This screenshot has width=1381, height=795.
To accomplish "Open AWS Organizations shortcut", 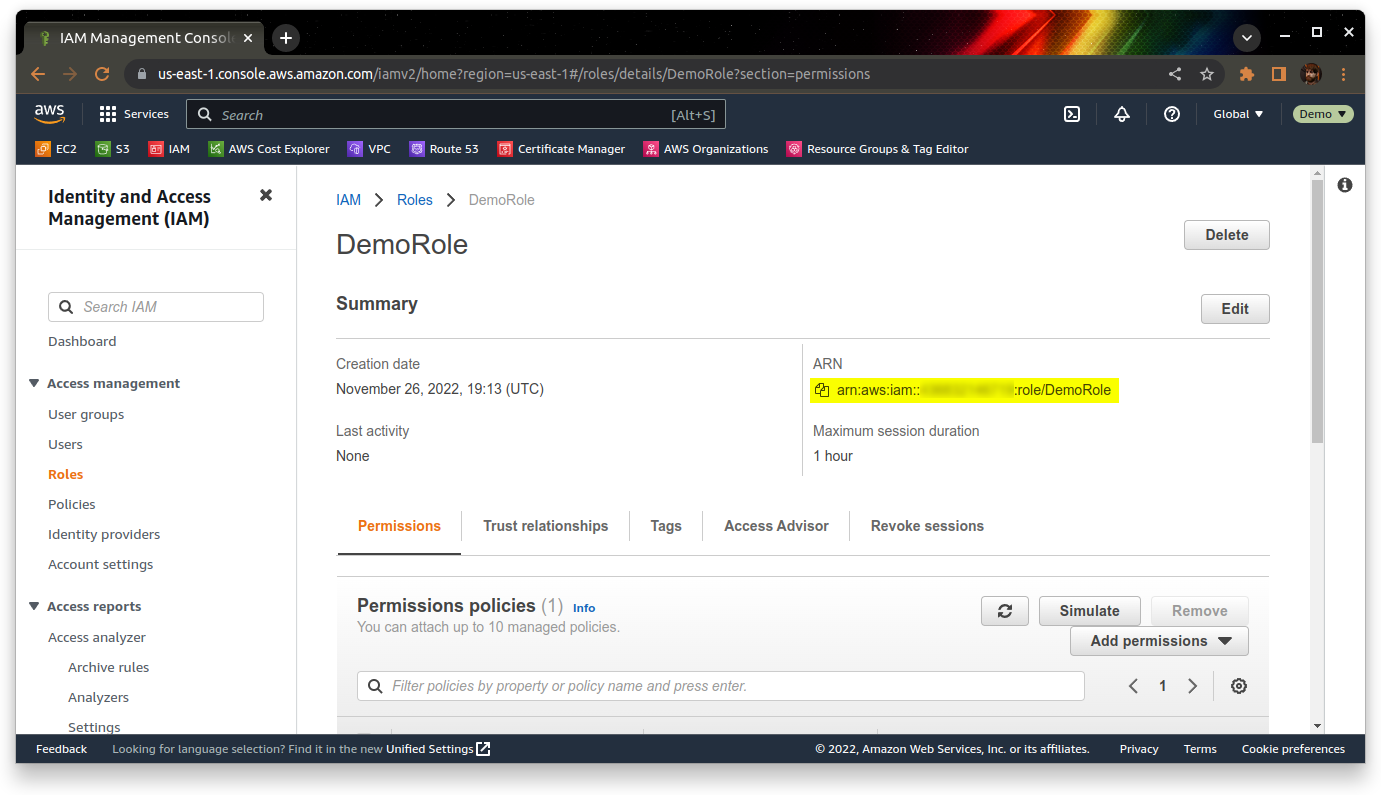I will tap(706, 149).
